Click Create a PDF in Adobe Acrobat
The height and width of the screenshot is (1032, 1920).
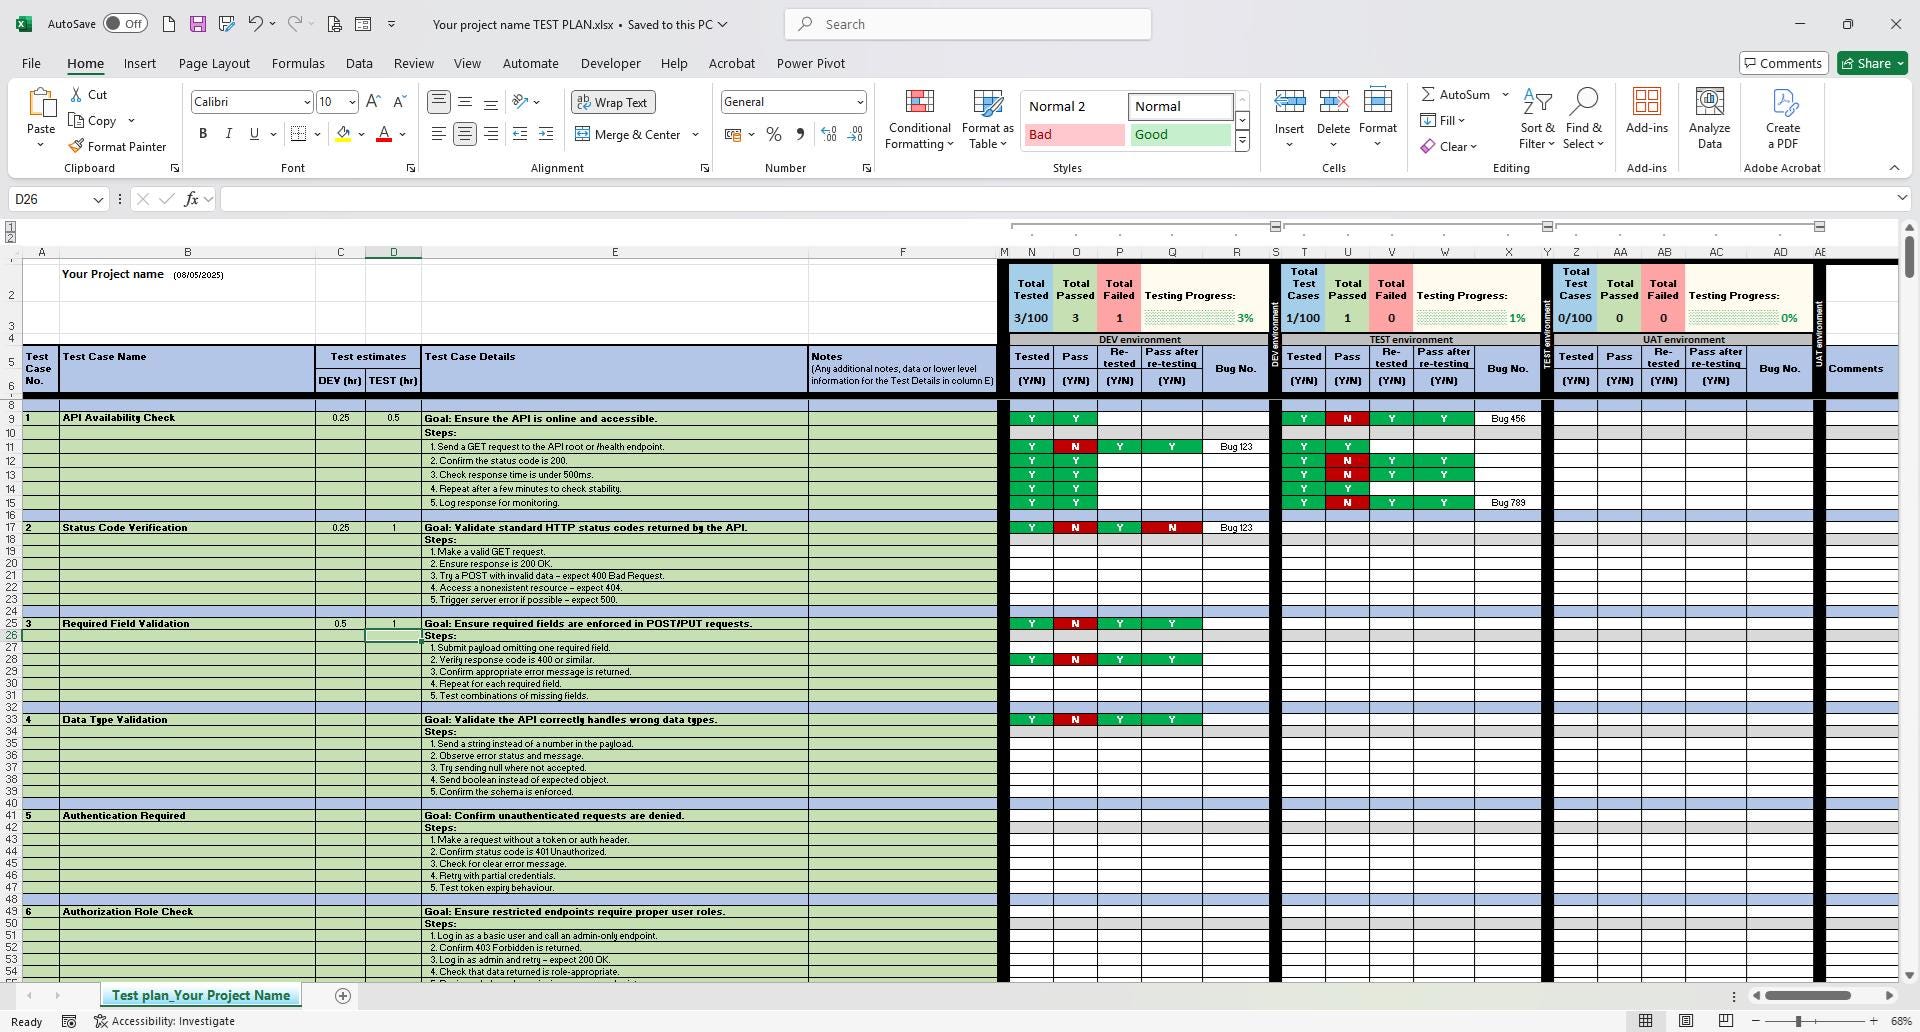click(x=1782, y=120)
